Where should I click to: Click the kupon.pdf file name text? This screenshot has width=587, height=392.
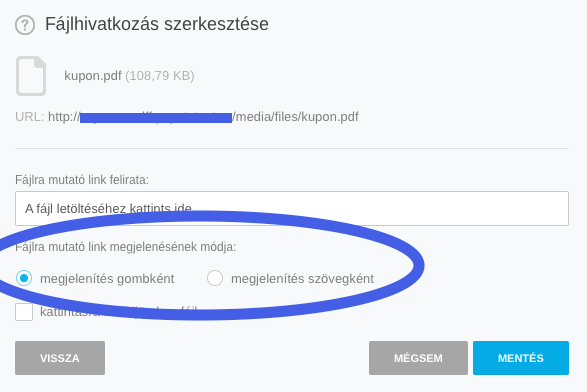93,76
